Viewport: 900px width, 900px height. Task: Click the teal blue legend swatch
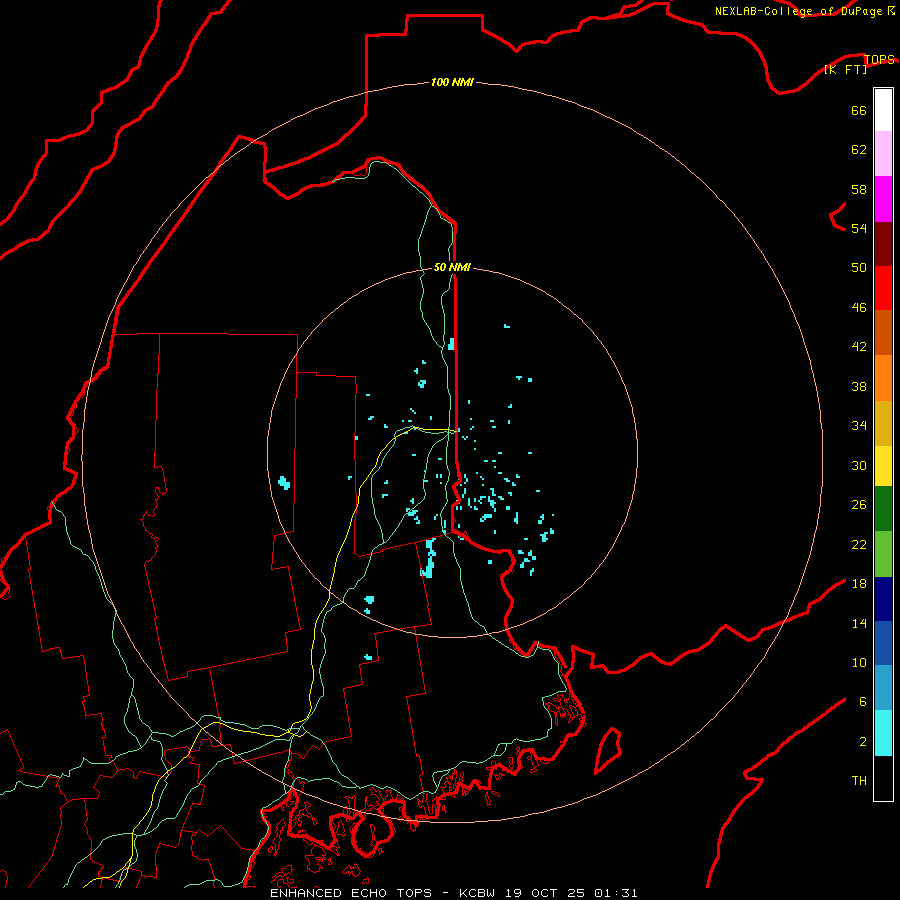(883, 688)
